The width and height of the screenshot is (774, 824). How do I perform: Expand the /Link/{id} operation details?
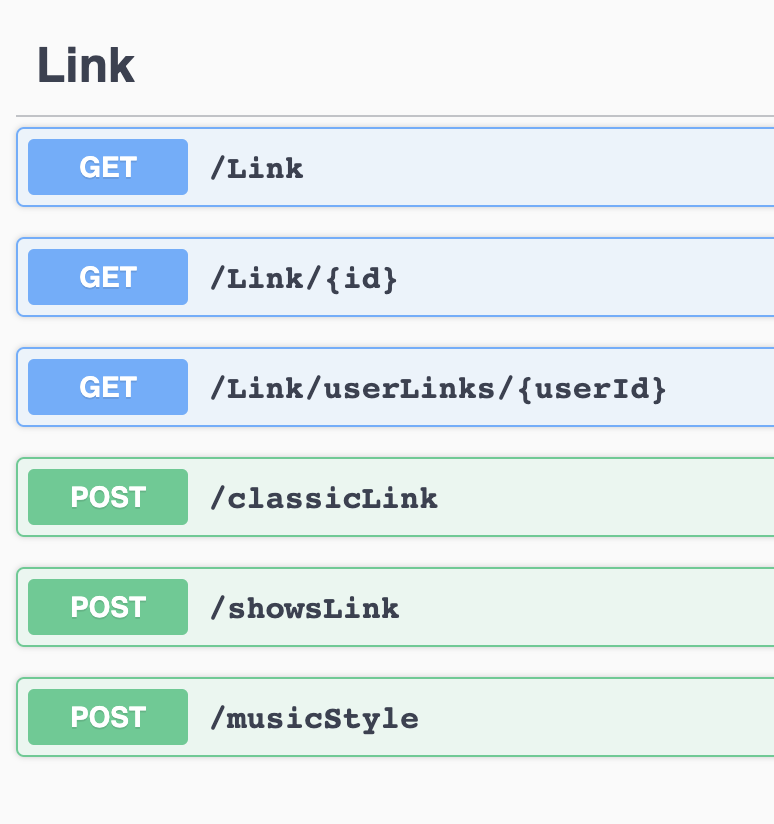tap(450, 277)
